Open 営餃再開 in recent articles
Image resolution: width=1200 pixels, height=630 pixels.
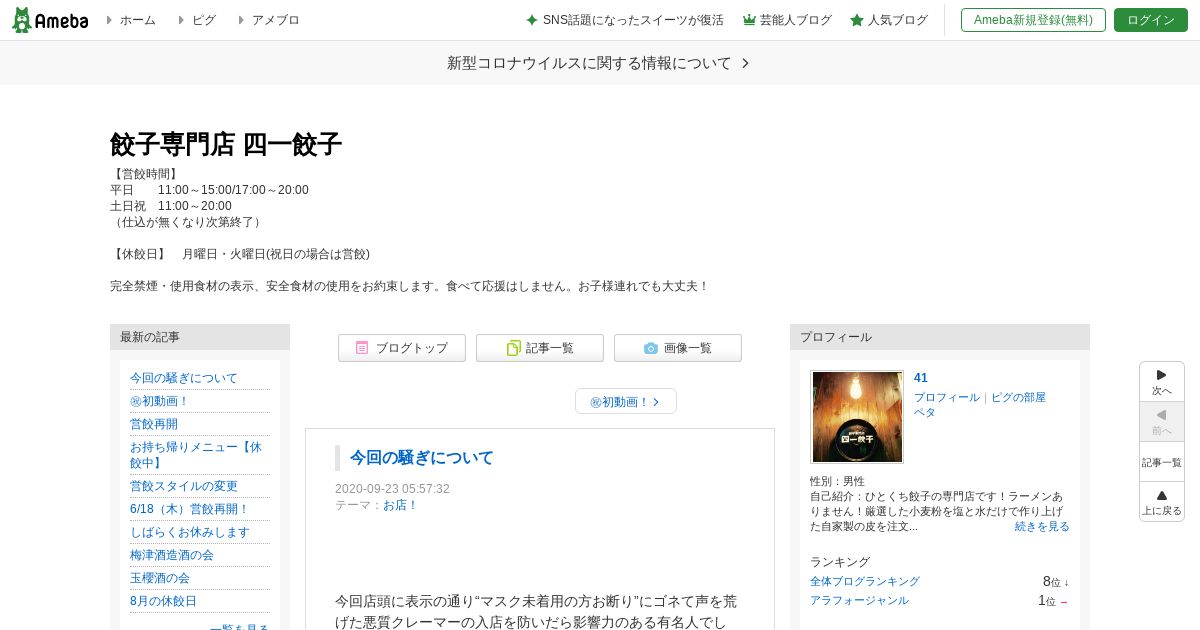click(154, 424)
